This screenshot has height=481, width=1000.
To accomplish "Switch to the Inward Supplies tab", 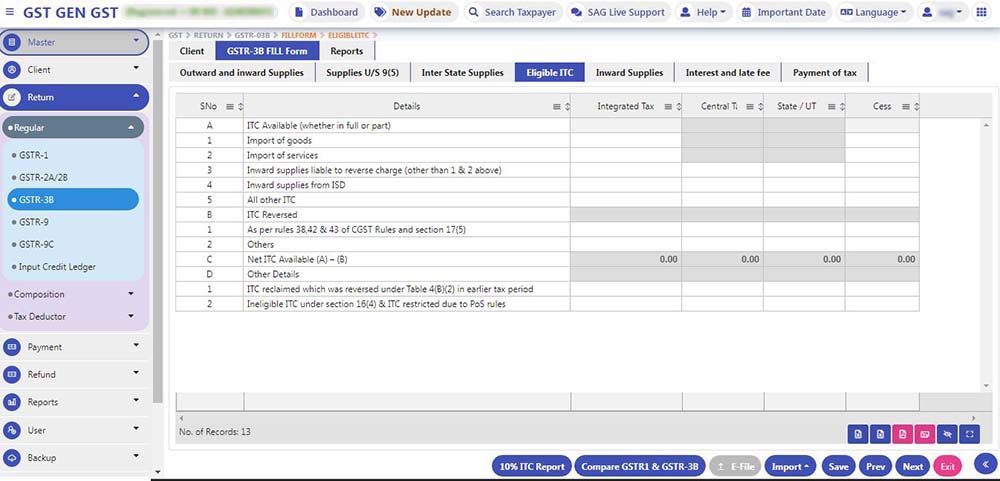I will coord(629,73).
